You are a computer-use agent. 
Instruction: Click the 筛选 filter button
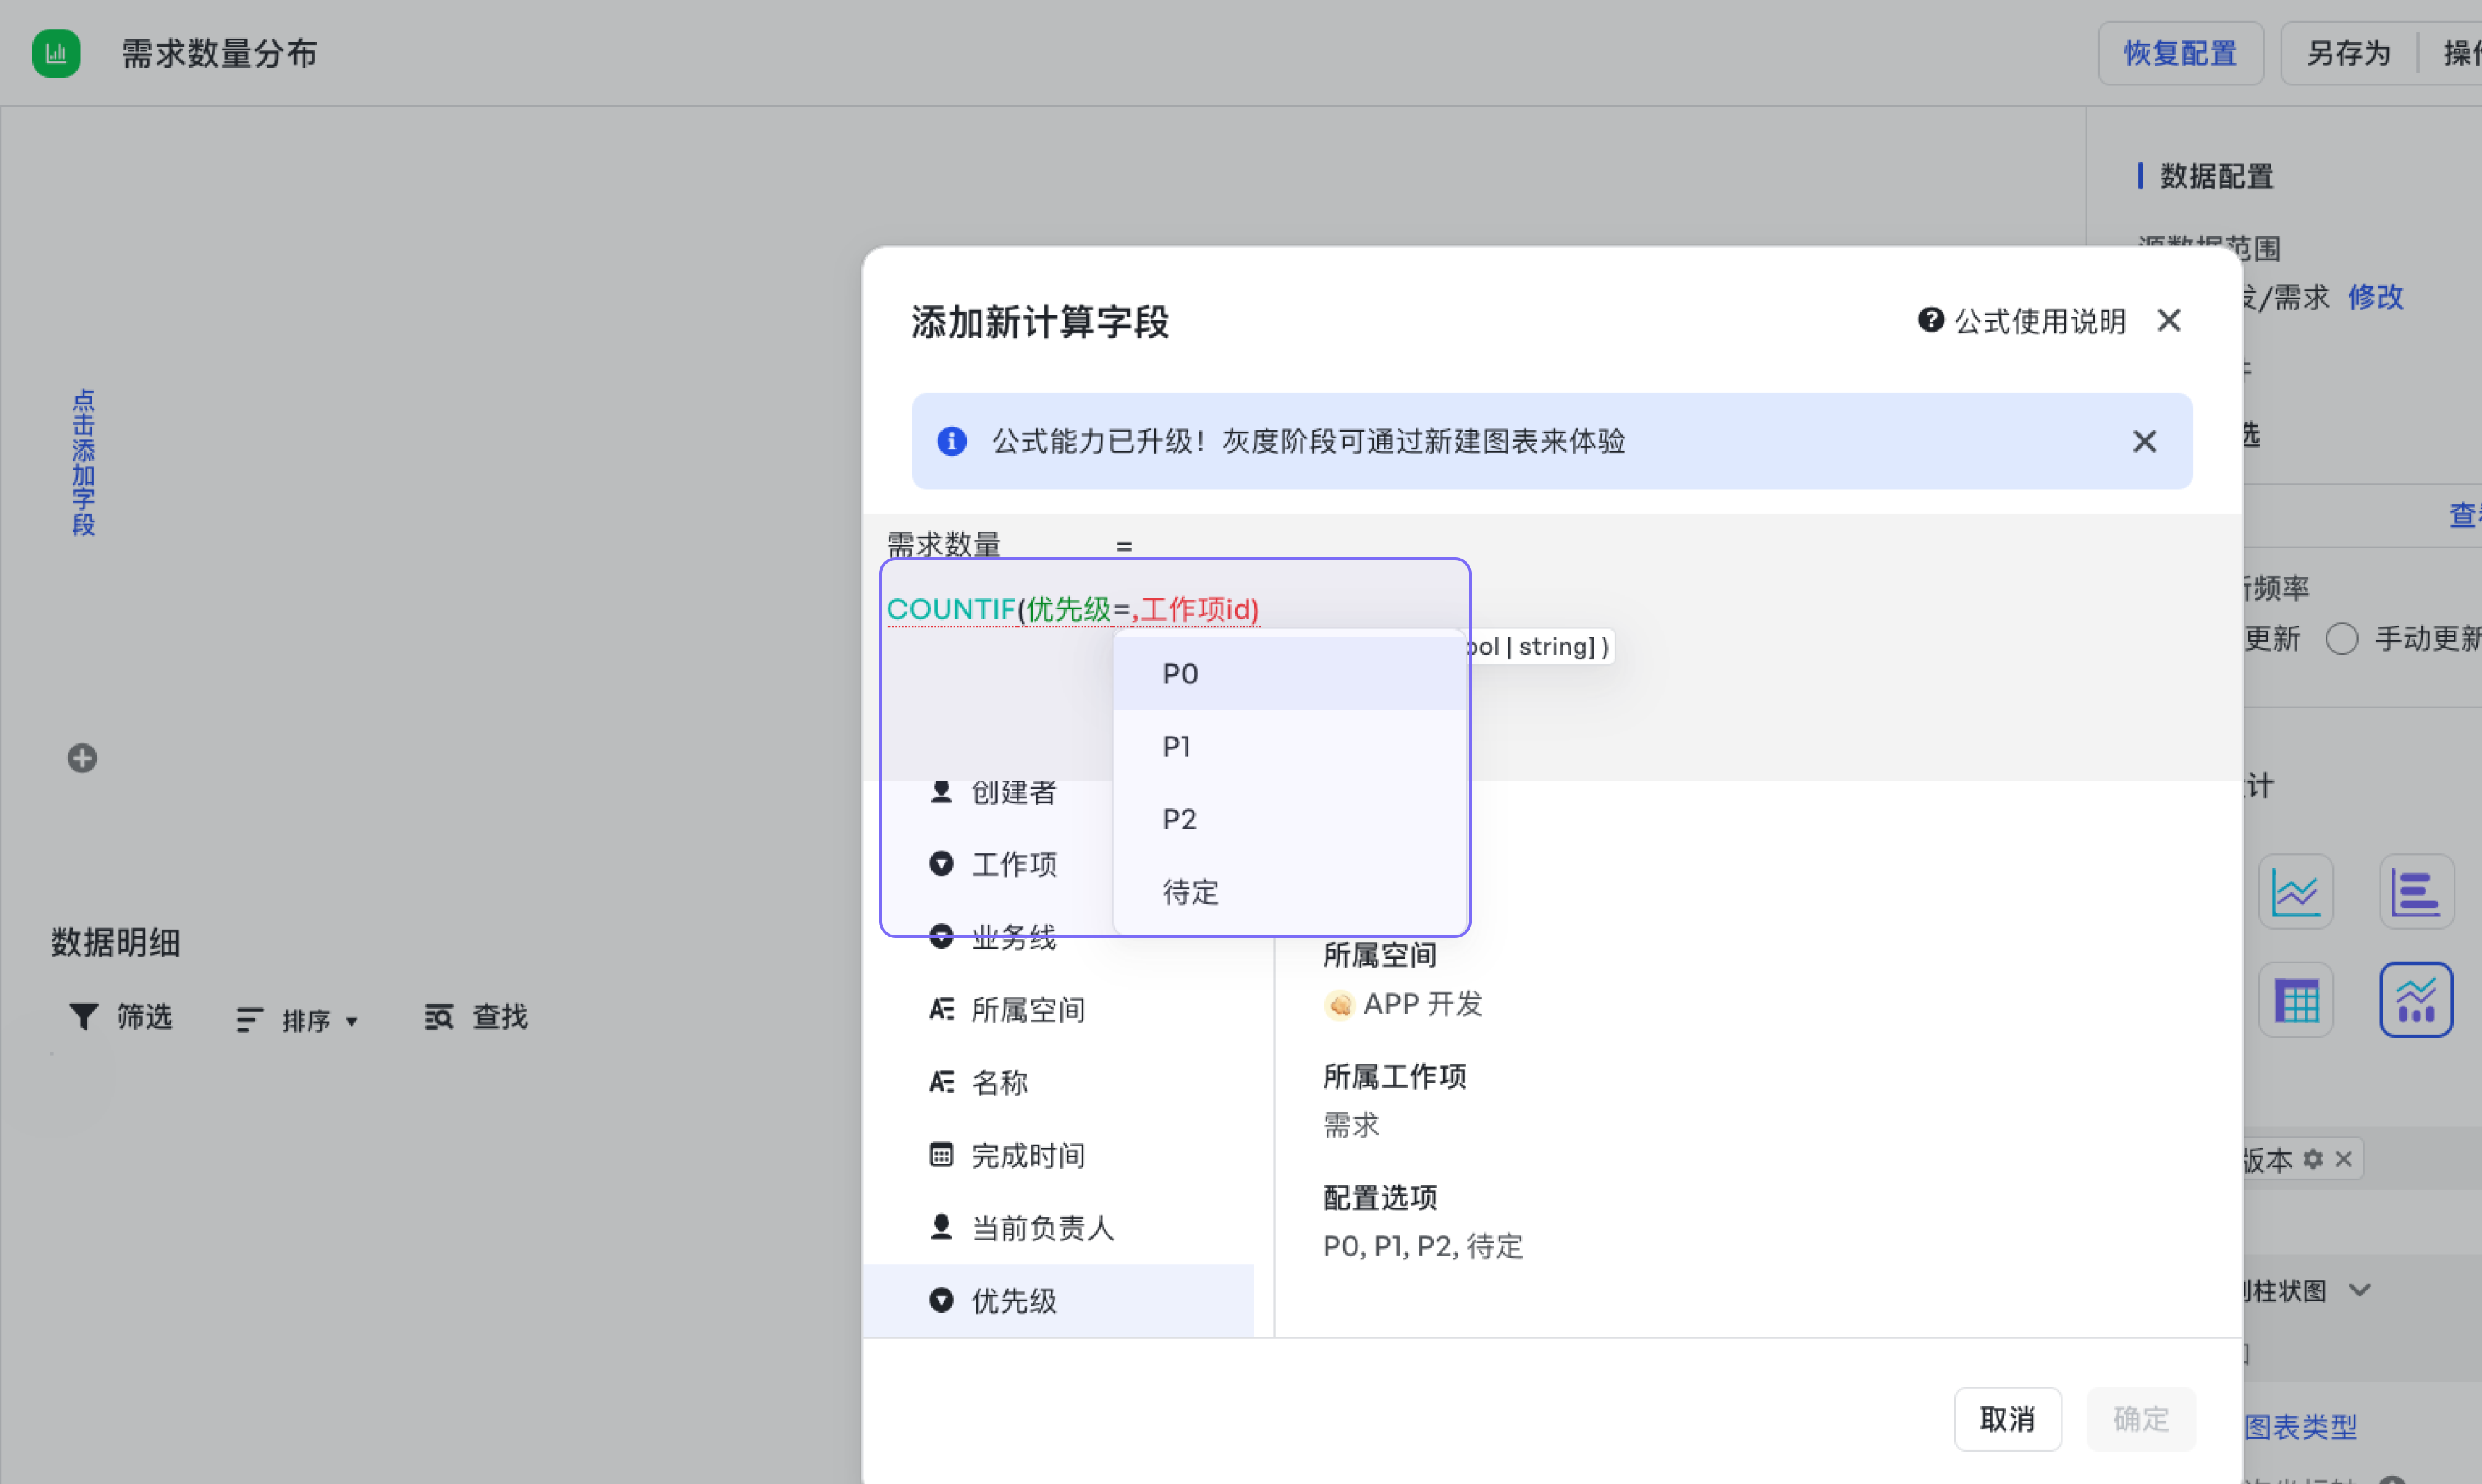[121, 1017]
